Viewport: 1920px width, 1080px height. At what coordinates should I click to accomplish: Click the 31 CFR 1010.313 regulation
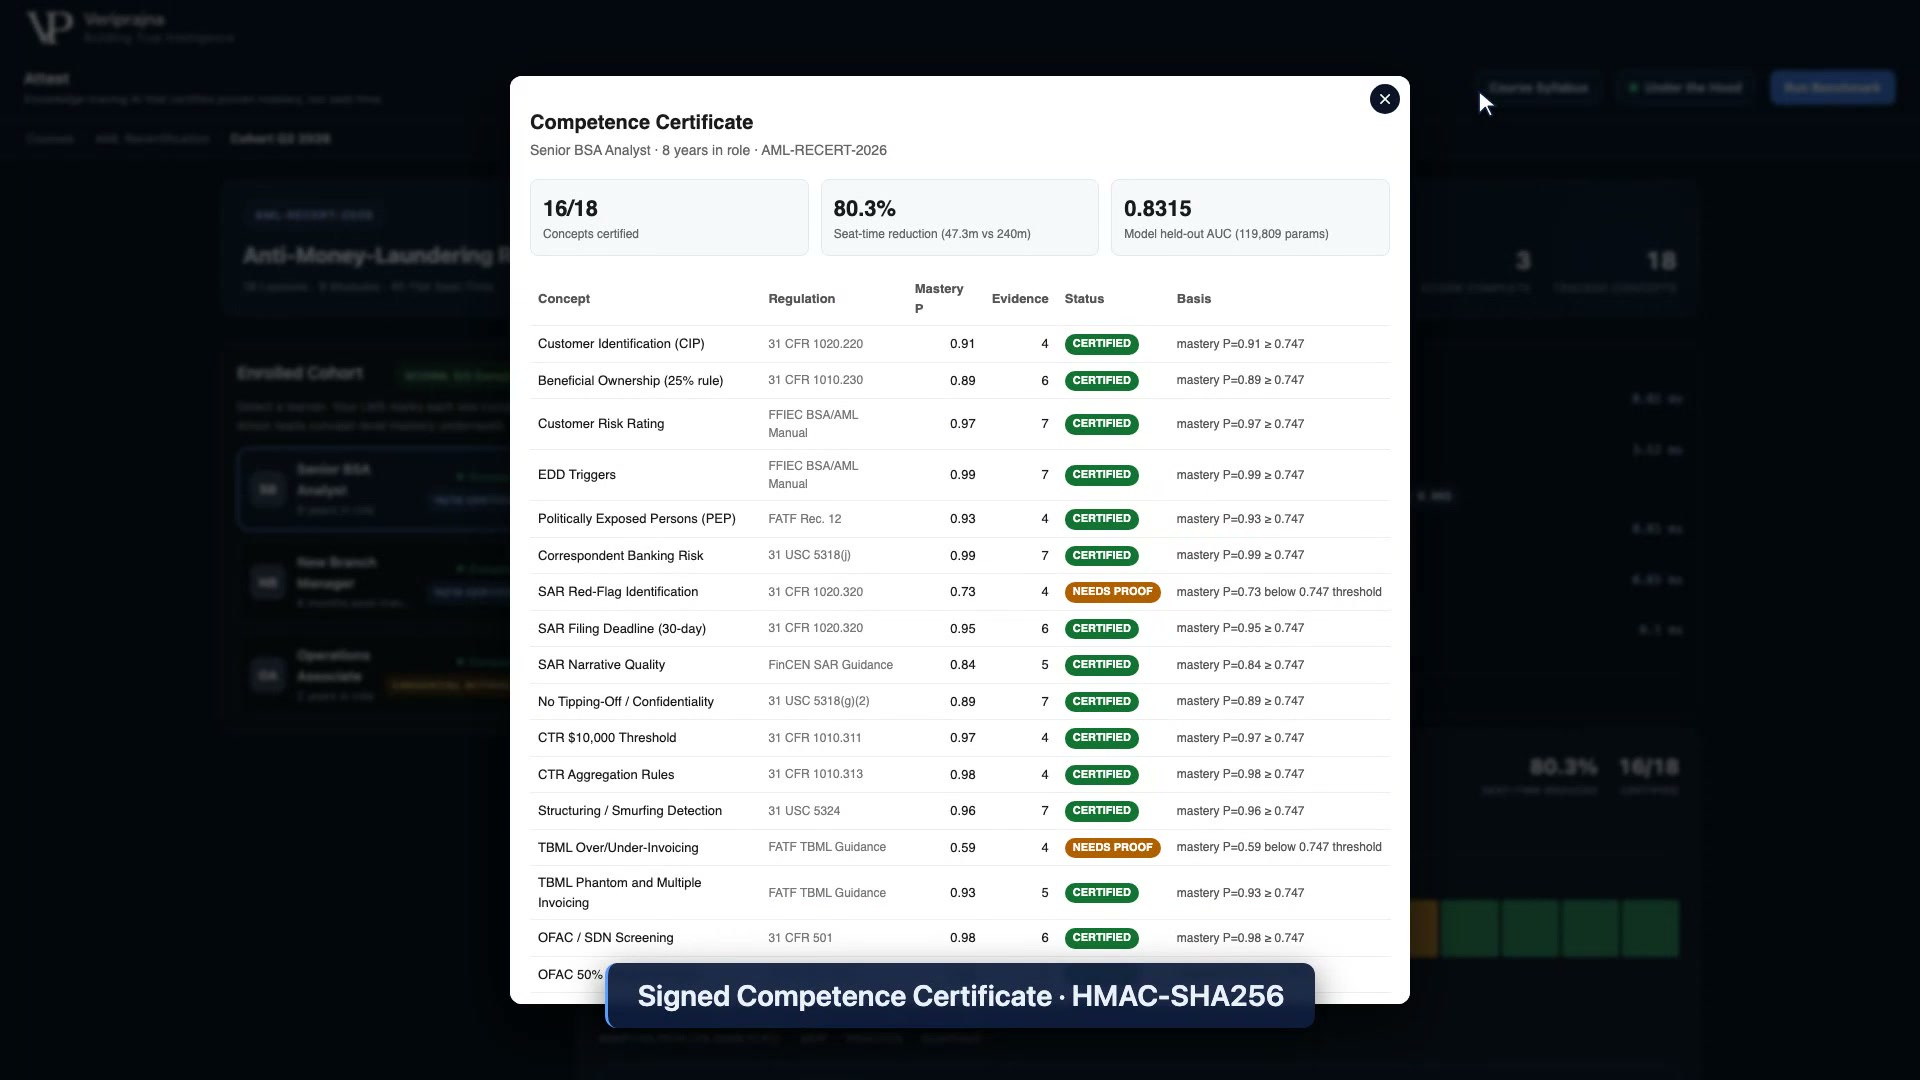click(815, 775)
